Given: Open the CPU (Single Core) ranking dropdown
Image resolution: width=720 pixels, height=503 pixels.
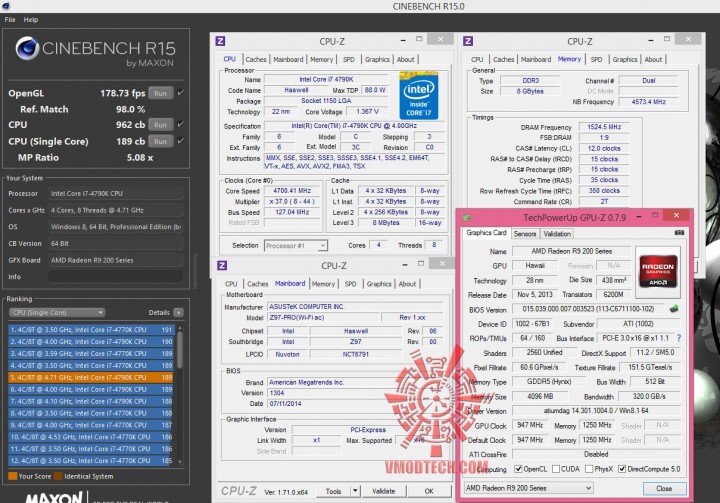Looking at the screenshot, I should pyautogui.click(x=57, y=312).
